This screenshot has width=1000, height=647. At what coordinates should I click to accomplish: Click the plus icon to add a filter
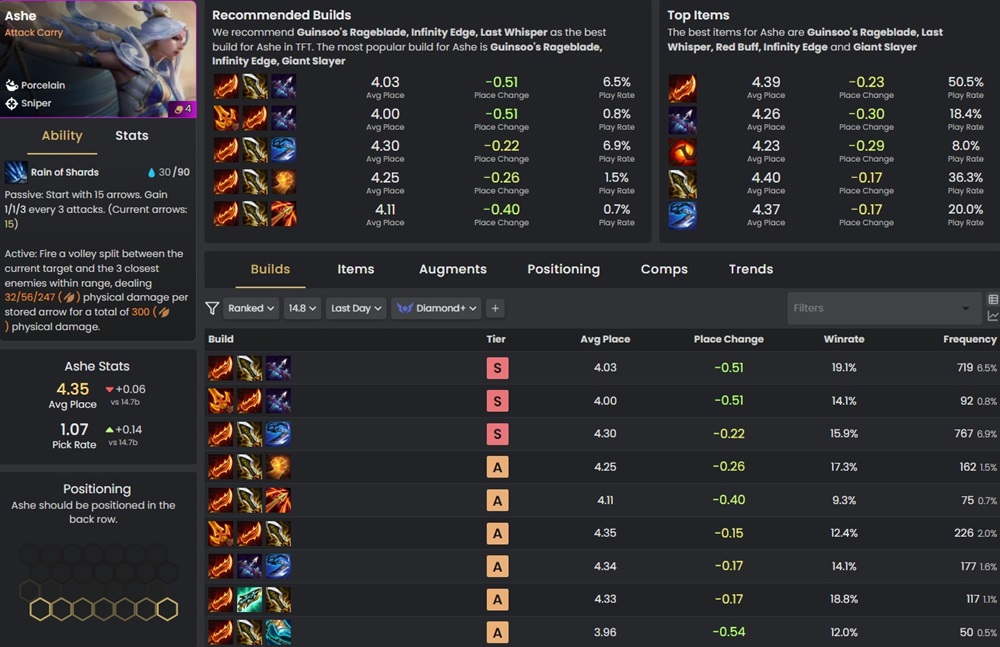pyautogui.click(x=495, y=308)
